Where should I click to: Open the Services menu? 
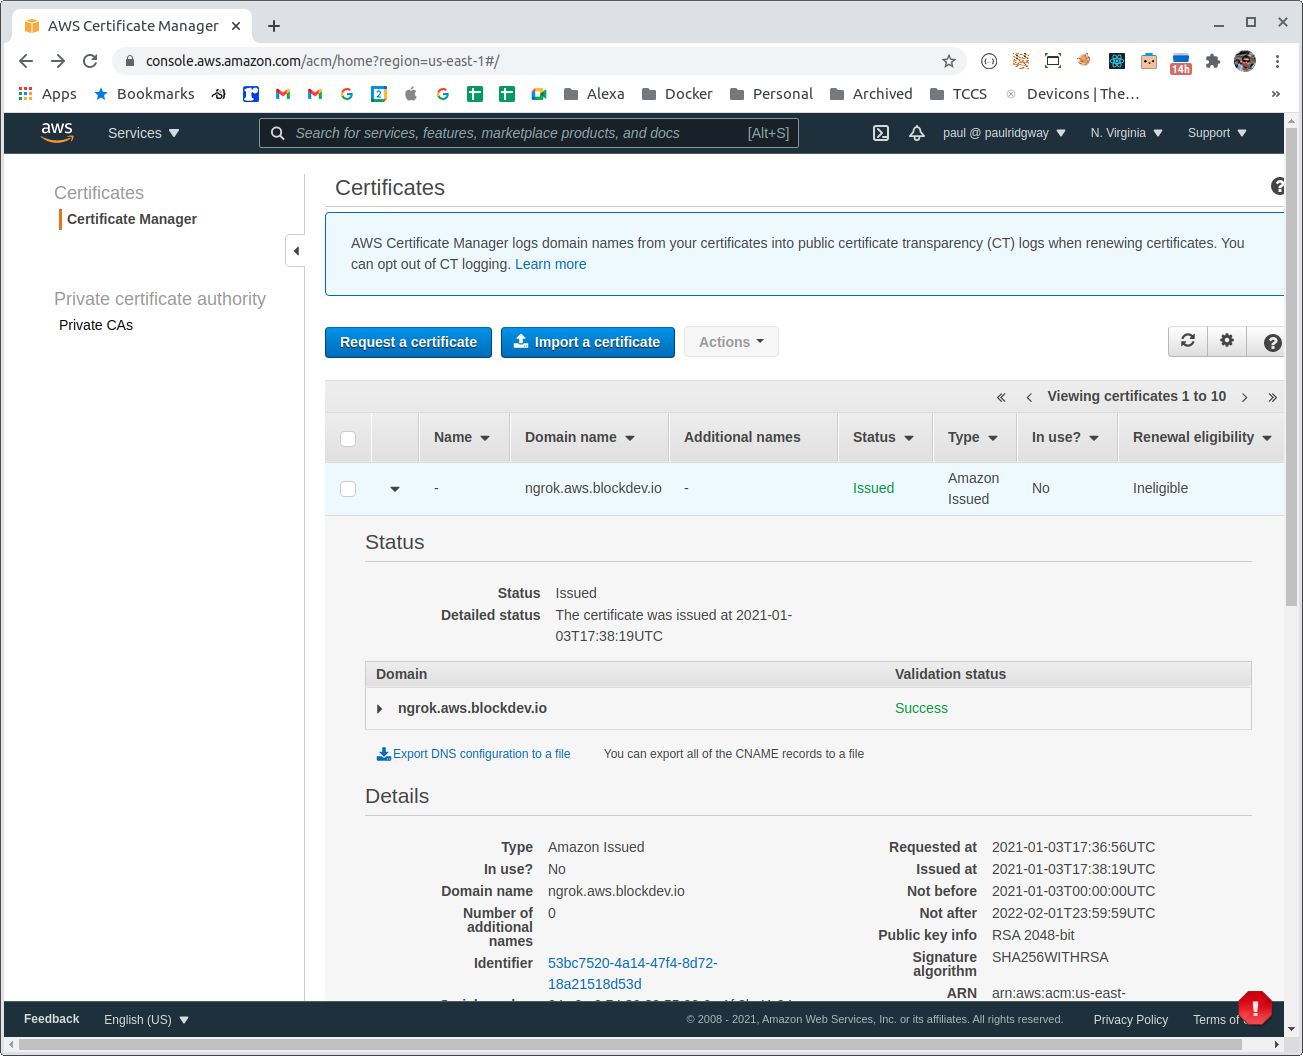click(x=142, y=132)
